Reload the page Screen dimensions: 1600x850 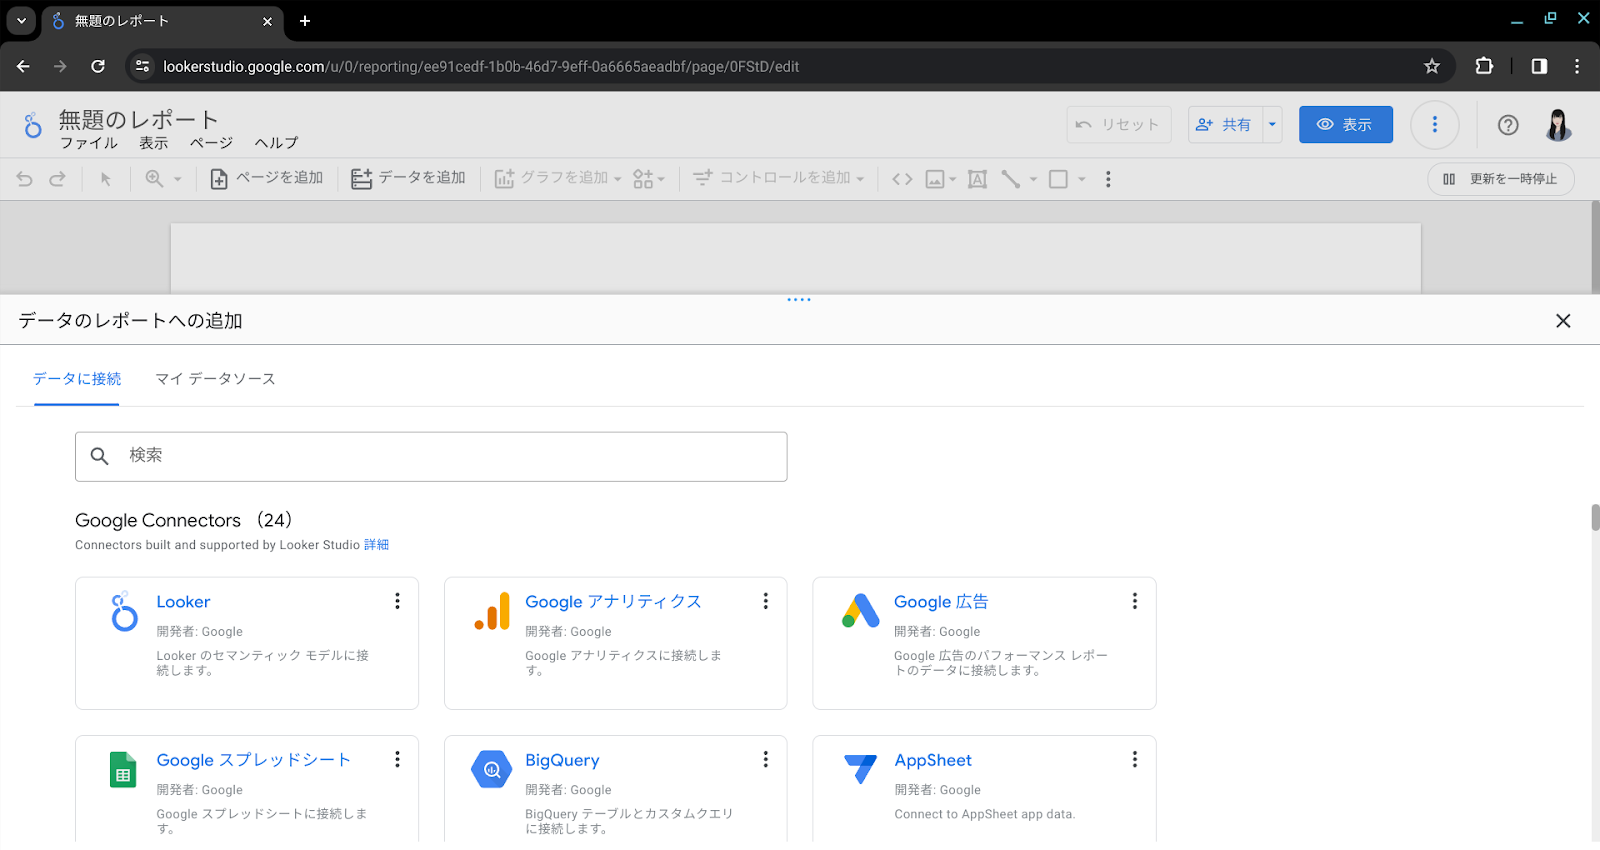coord(98,66)
